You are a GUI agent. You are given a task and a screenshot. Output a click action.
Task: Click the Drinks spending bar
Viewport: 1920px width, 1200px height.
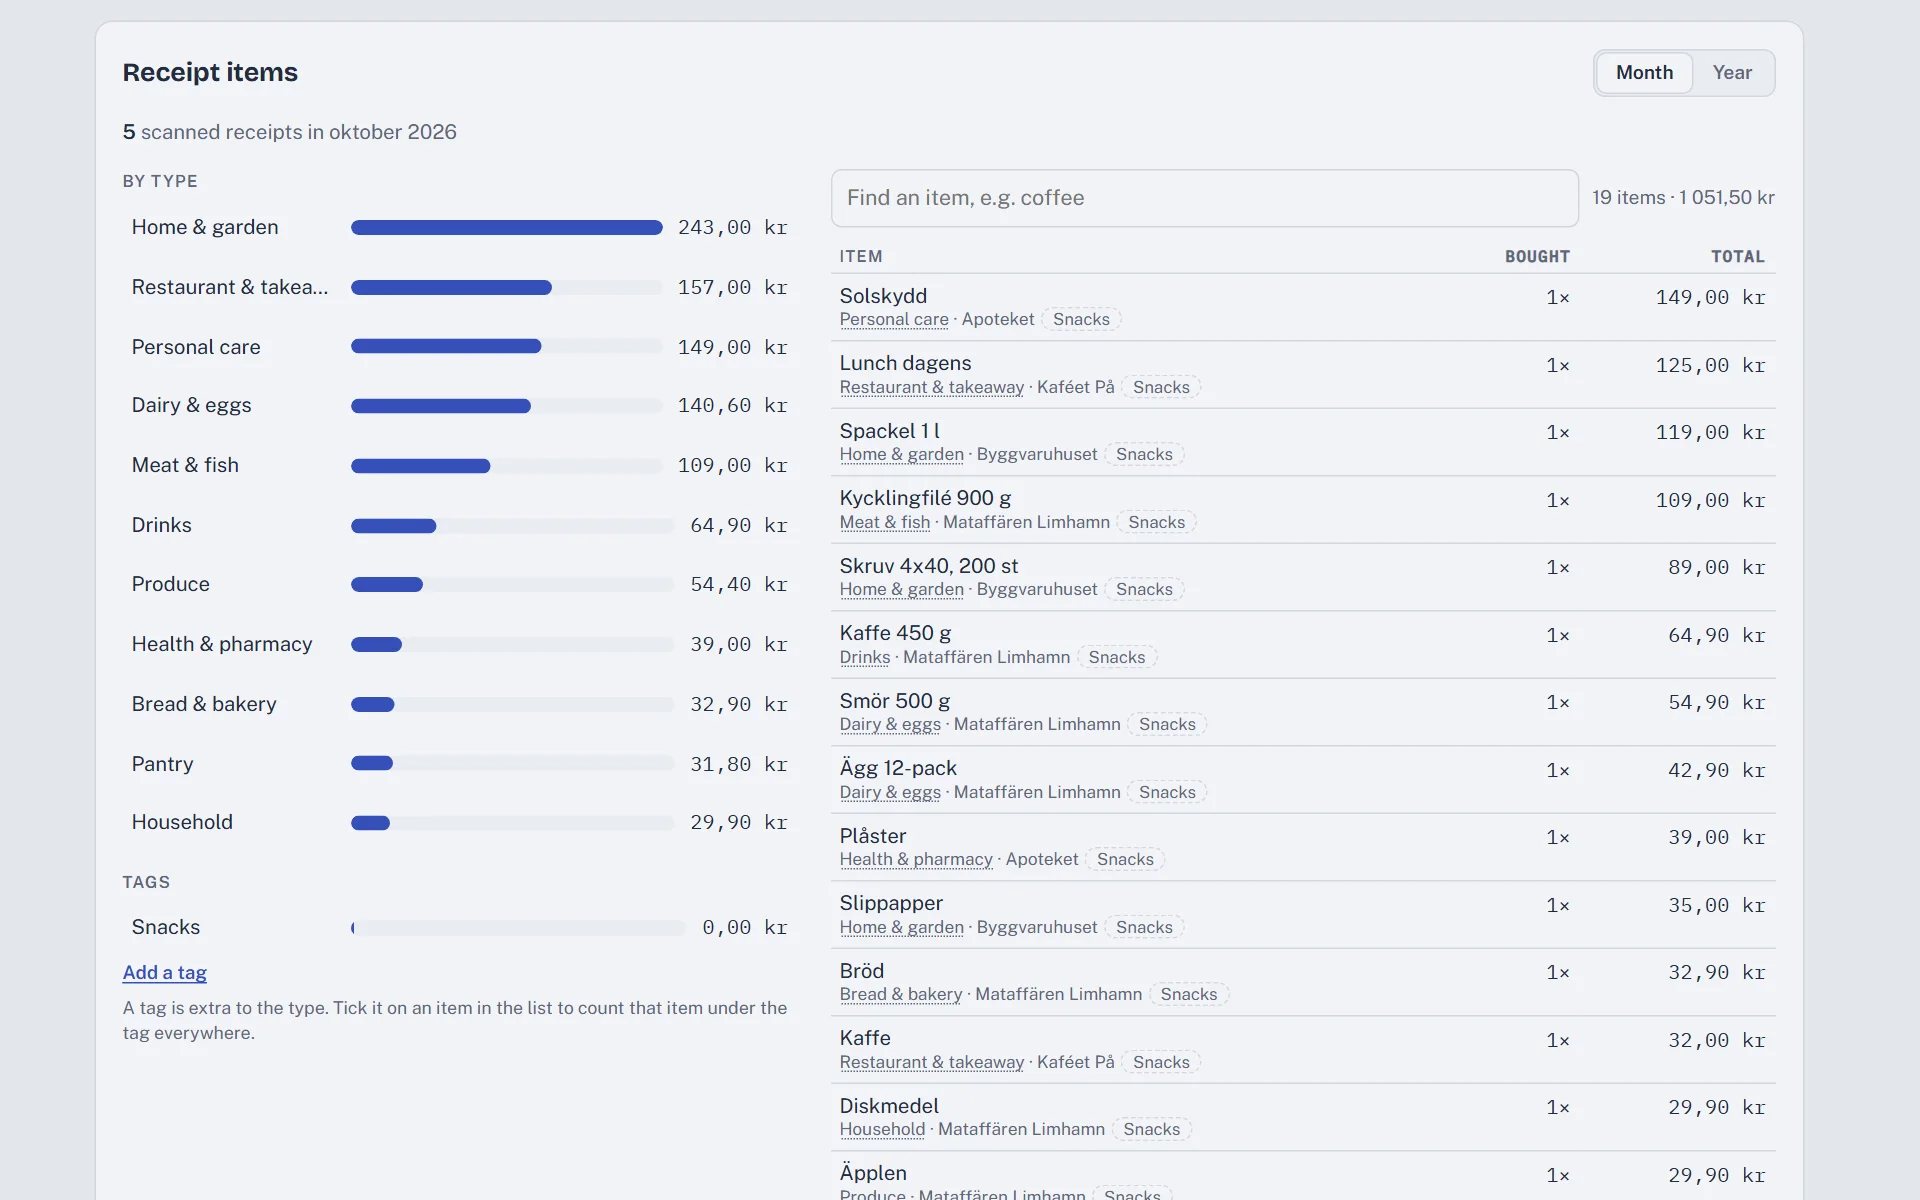click(512, 526)
